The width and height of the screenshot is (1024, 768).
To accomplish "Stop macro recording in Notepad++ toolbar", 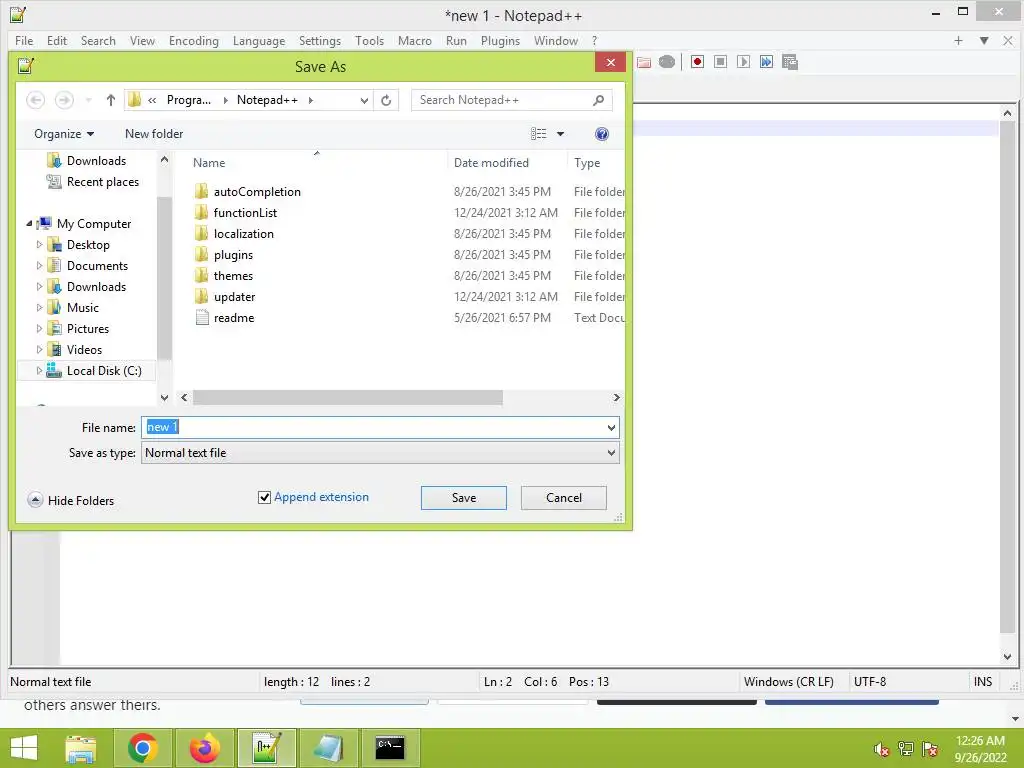I will pyautogui.click(x=720, y=61).
